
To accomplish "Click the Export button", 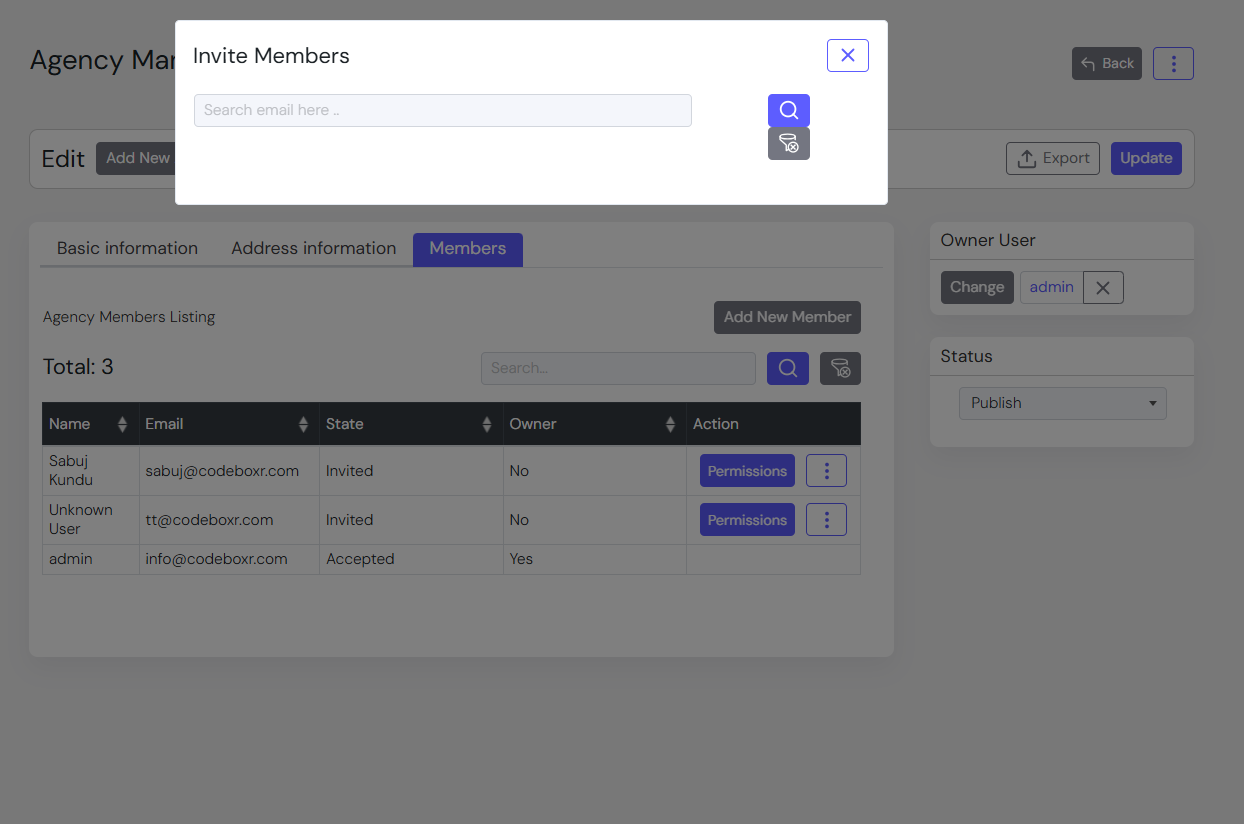I will [x=1052, y=158].
